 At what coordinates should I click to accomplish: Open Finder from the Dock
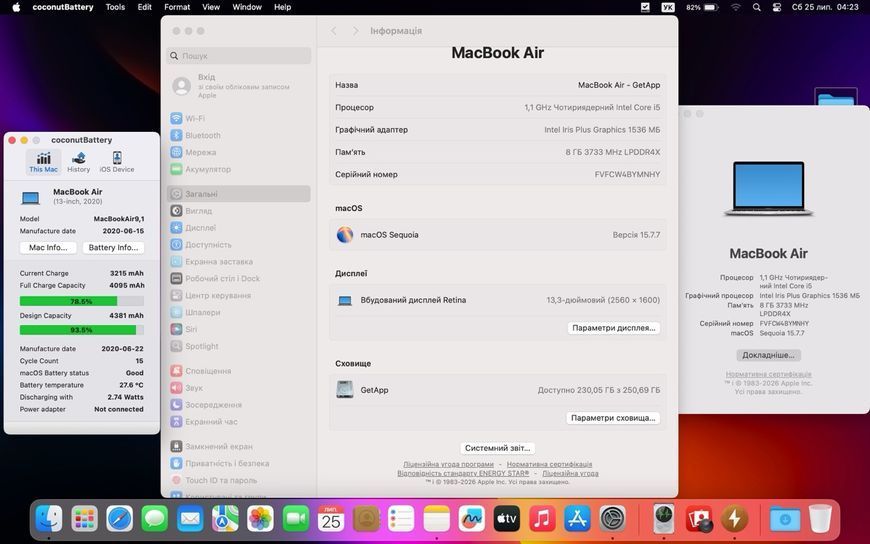49,520
